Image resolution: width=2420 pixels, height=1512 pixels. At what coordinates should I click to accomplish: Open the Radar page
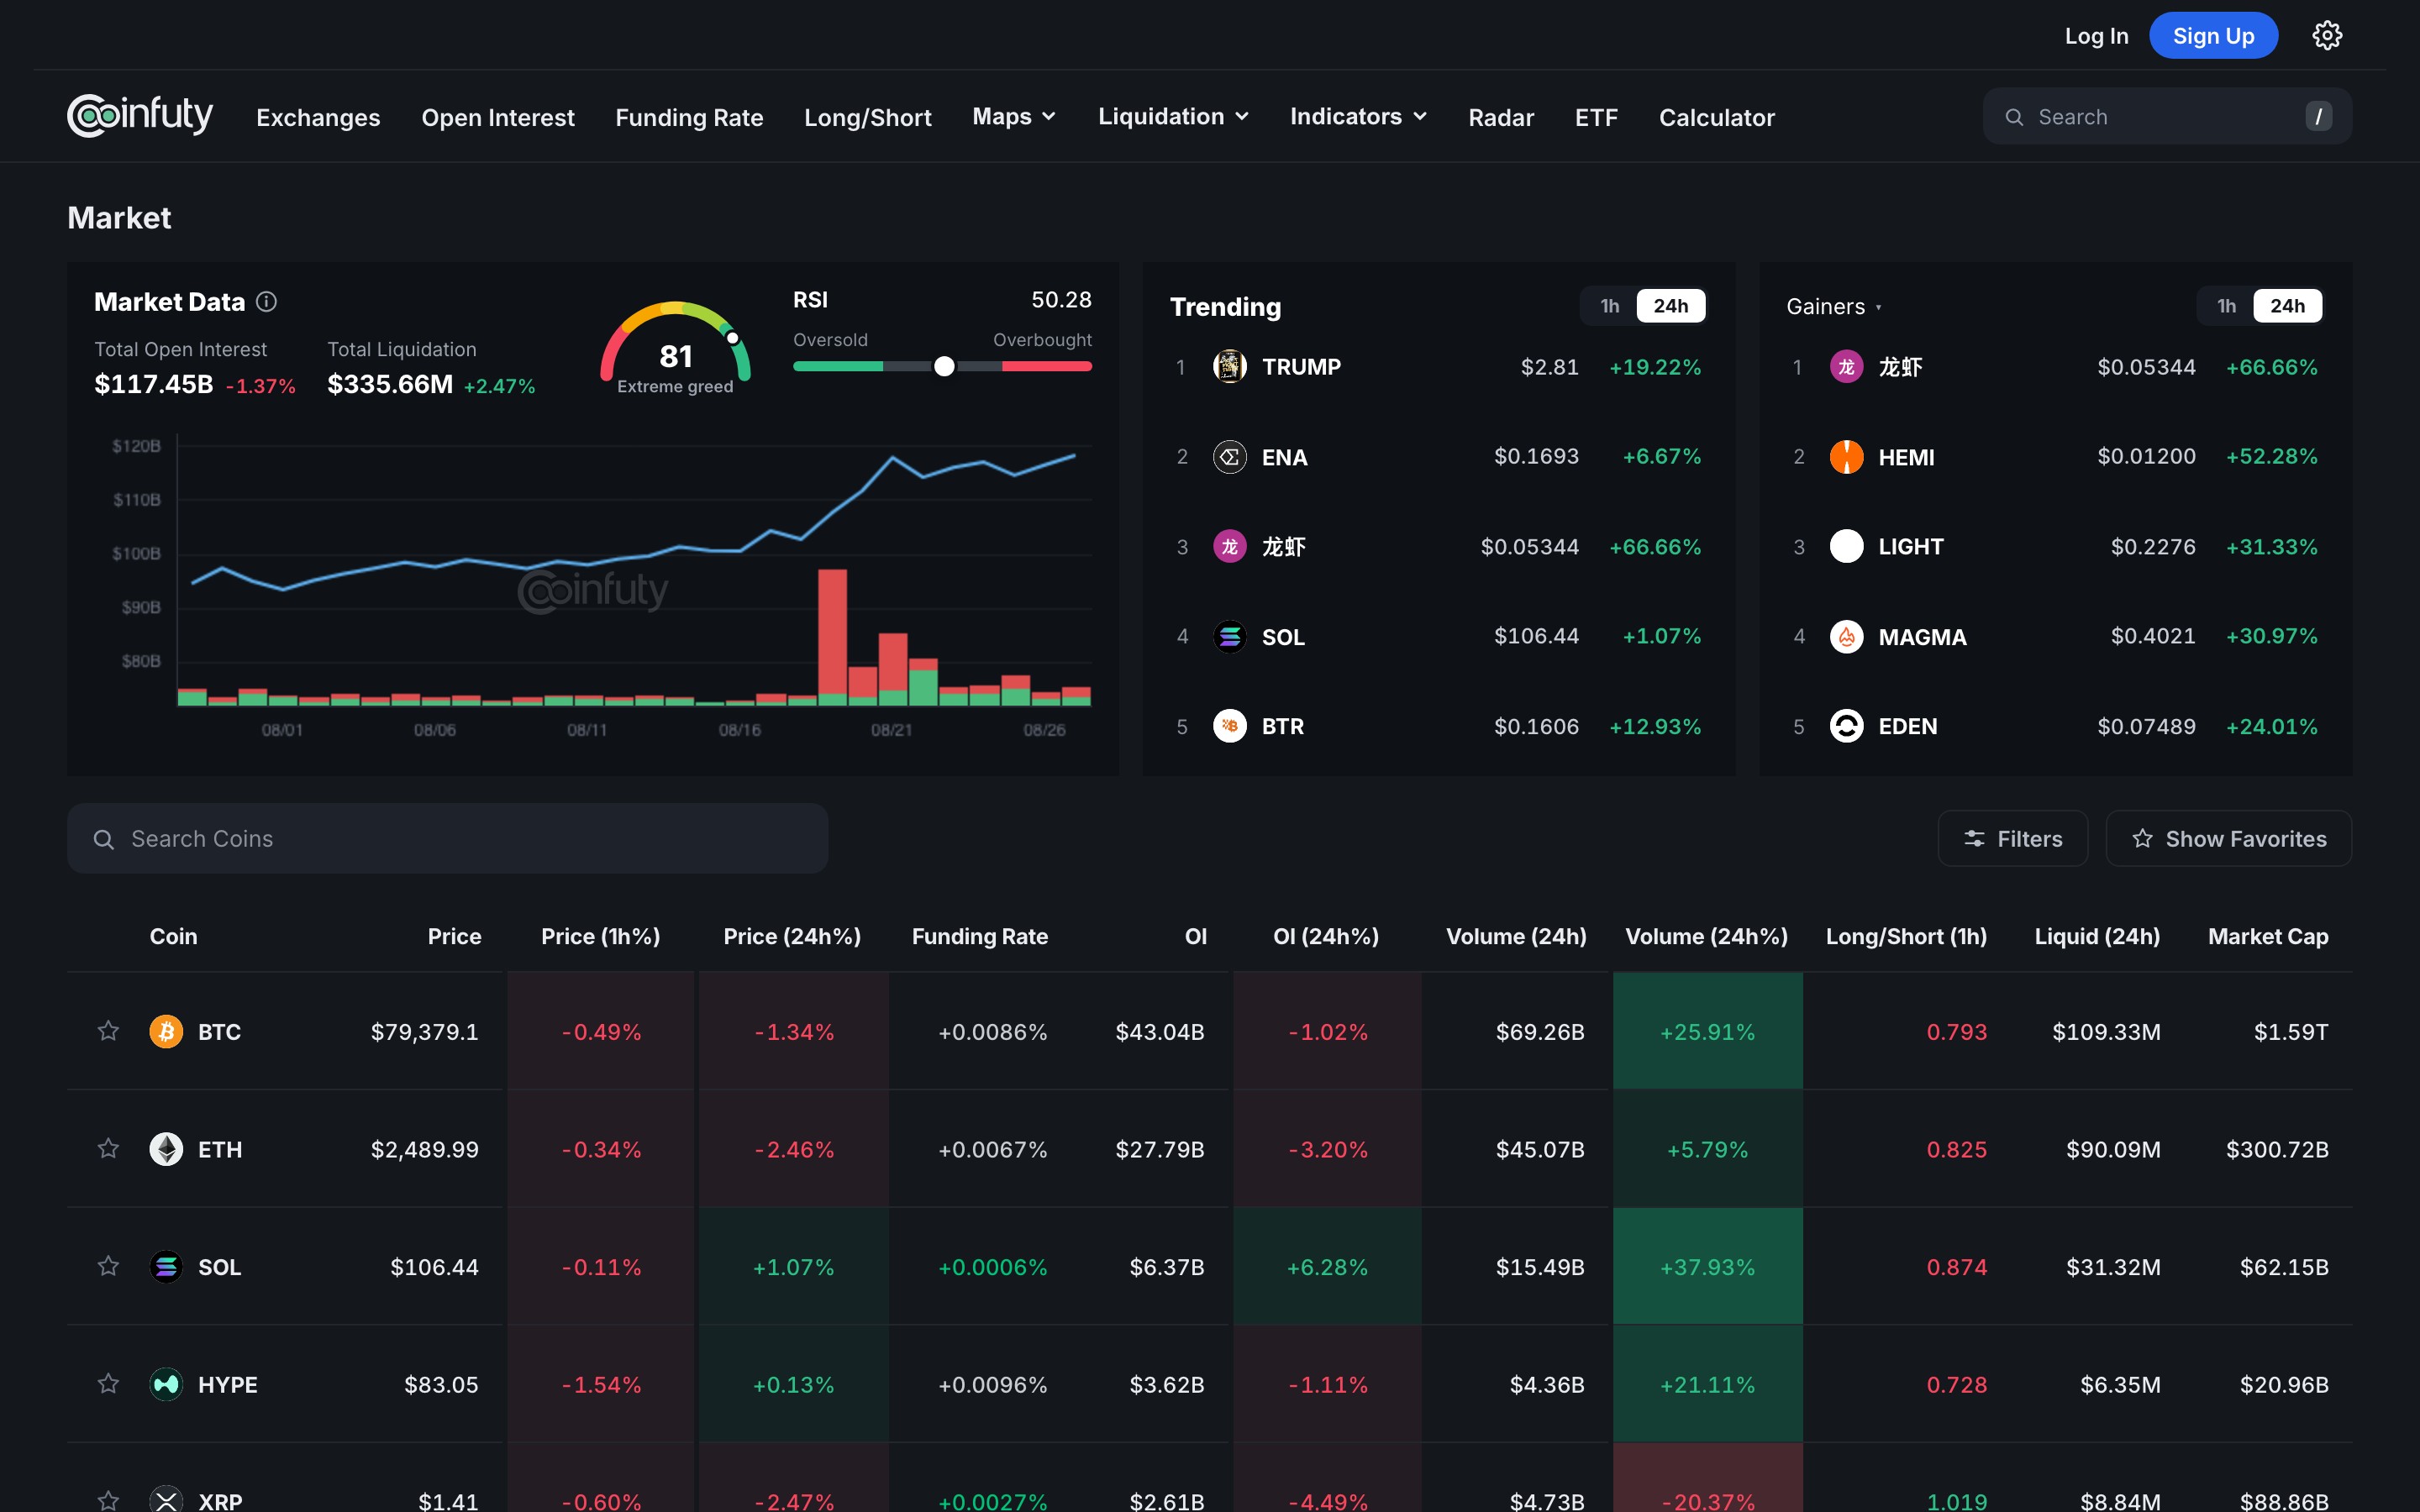click(1501, 118)
